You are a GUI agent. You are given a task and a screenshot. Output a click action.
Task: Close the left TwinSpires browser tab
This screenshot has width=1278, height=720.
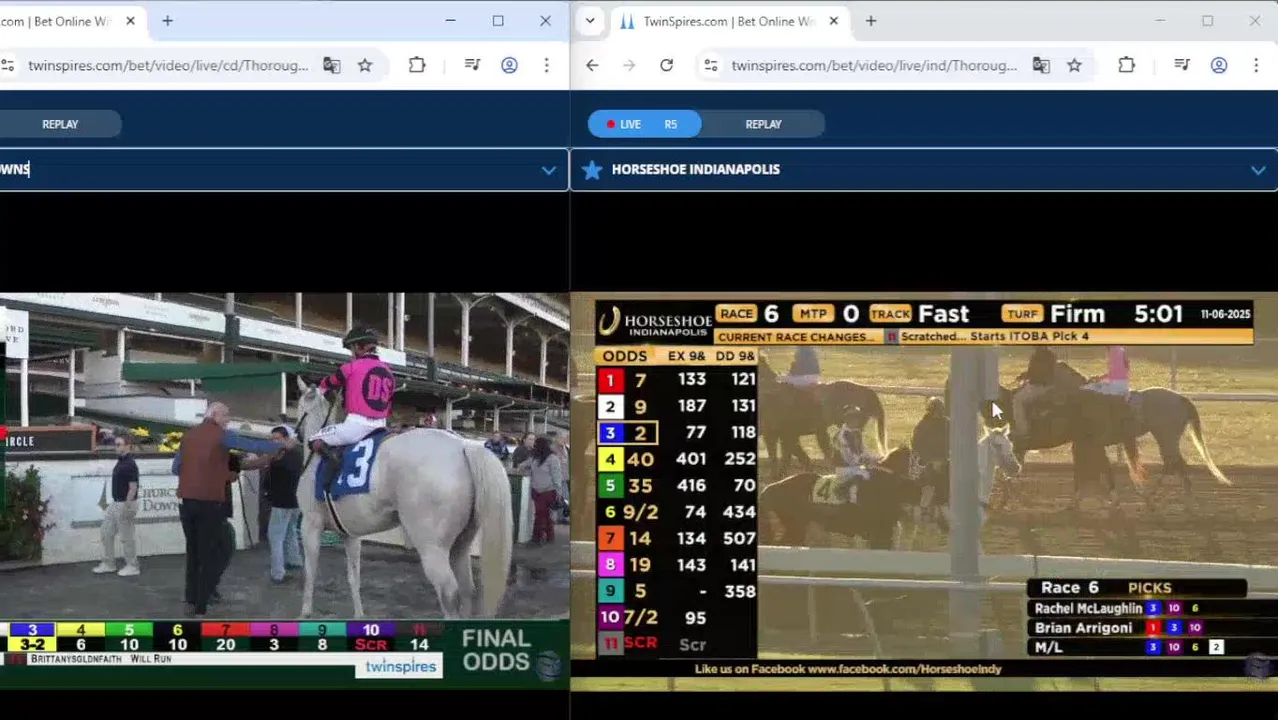pyautogui.click(x=130, y=21)
